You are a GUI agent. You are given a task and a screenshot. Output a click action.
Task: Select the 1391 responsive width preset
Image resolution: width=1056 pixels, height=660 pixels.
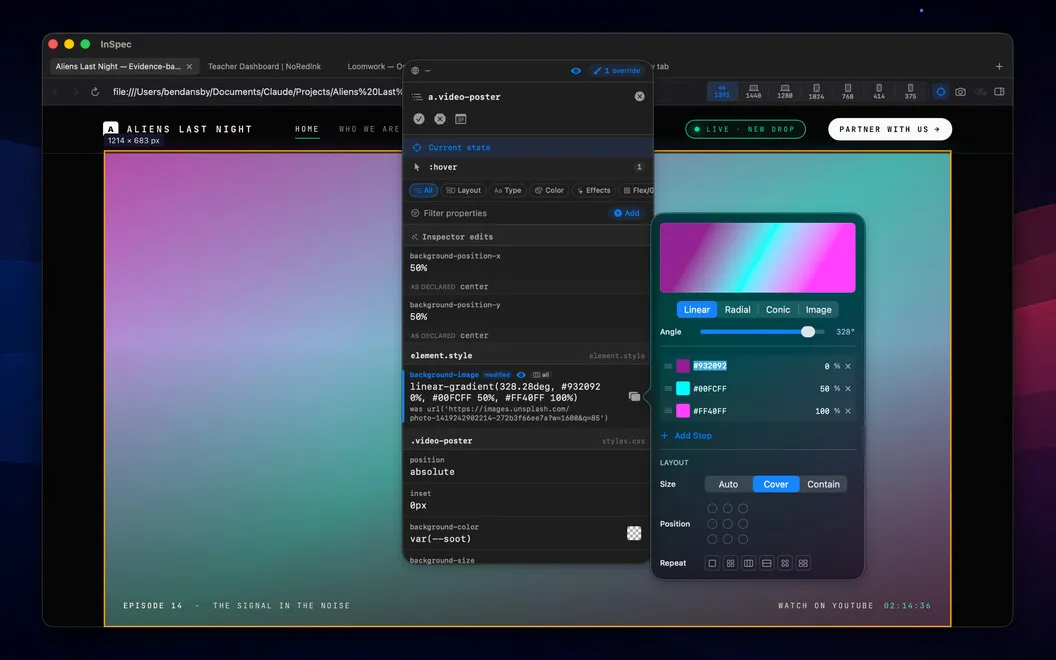coord(722,92)
